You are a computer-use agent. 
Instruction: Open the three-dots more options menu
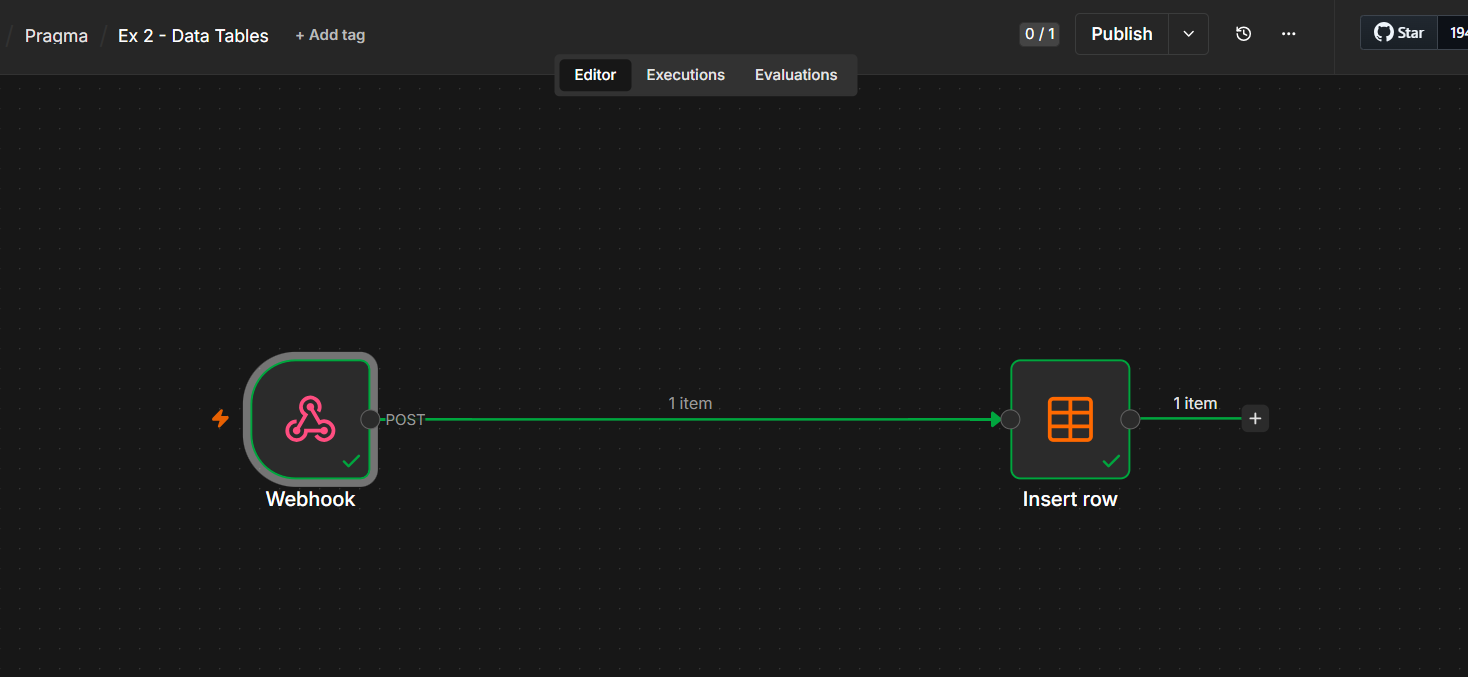(1288, 34)
